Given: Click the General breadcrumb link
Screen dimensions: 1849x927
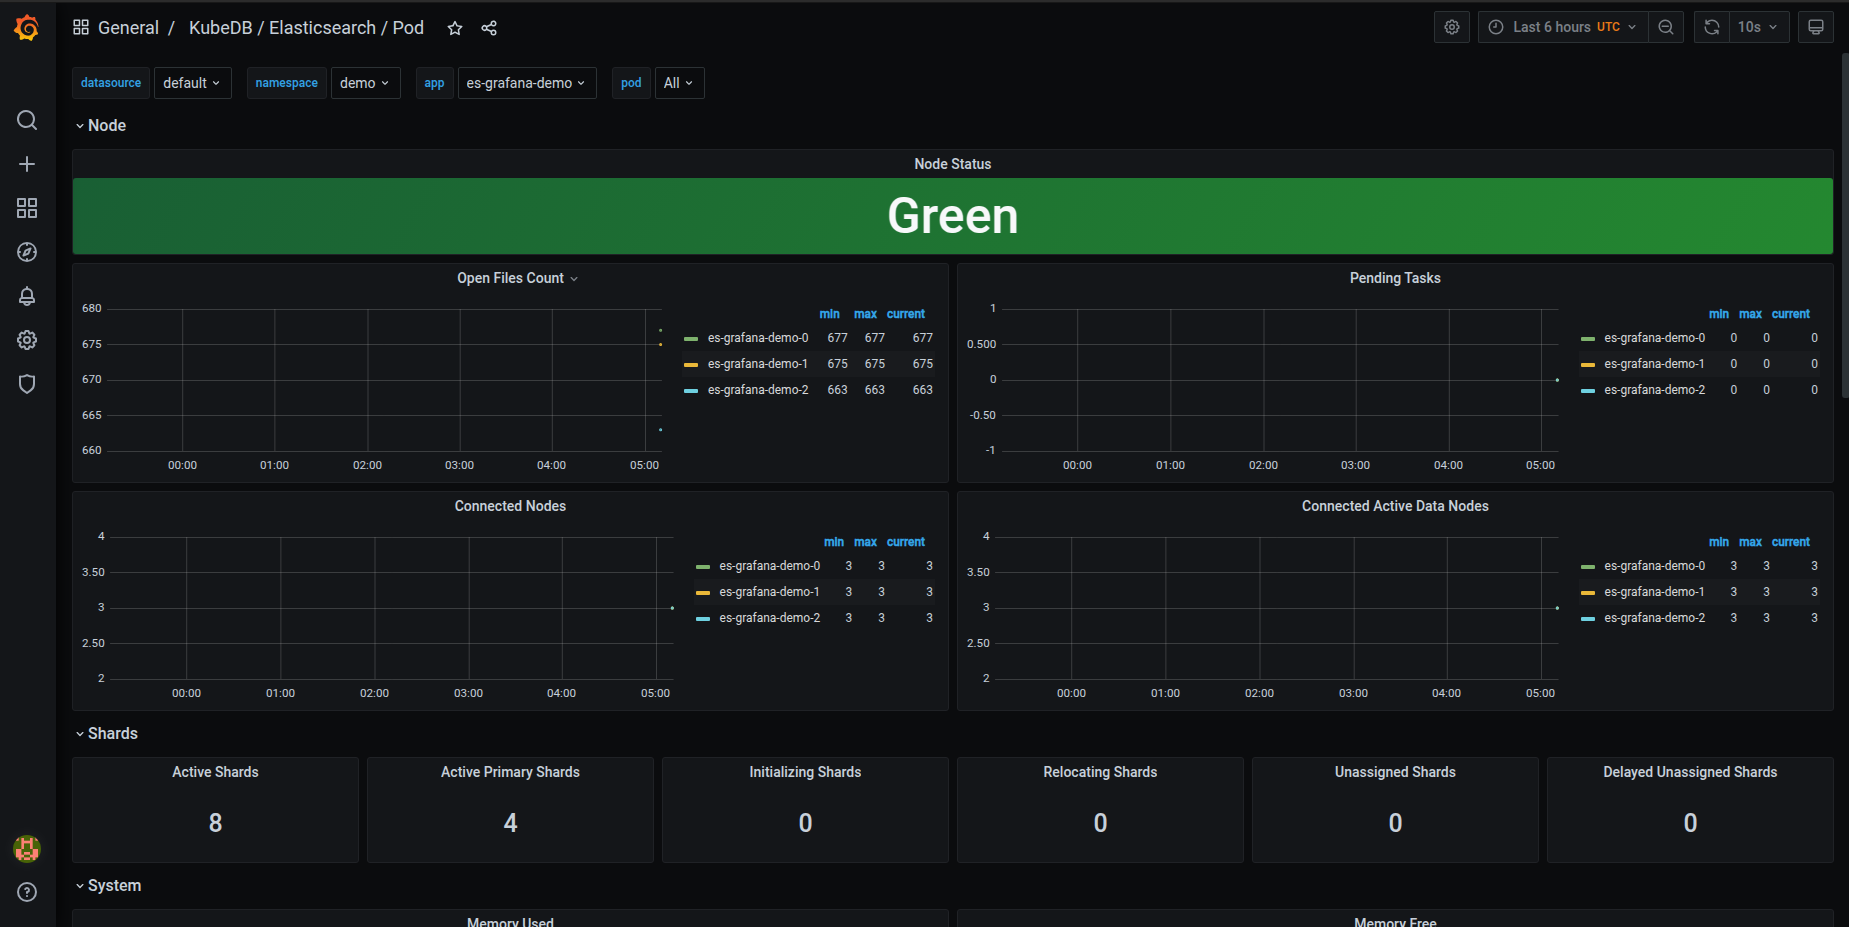Looking at the screenshot, I should coord(128,28).
